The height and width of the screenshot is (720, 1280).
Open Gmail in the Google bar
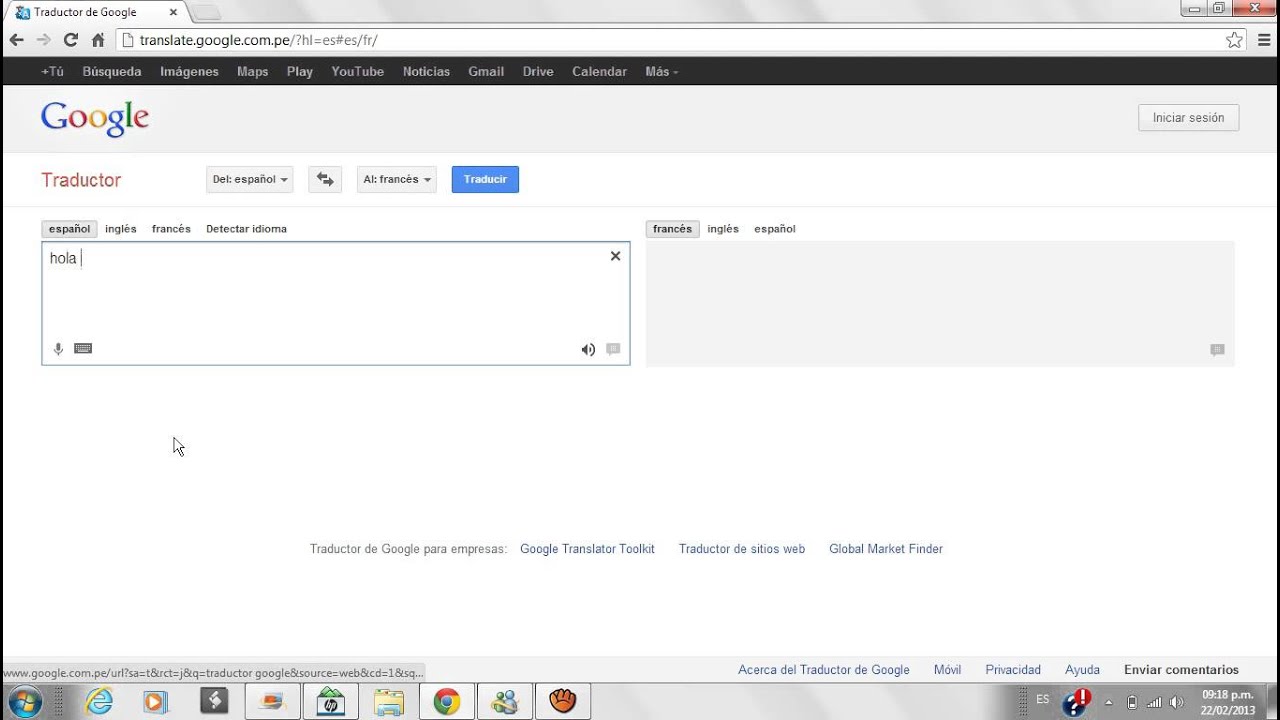pos(486,72)
